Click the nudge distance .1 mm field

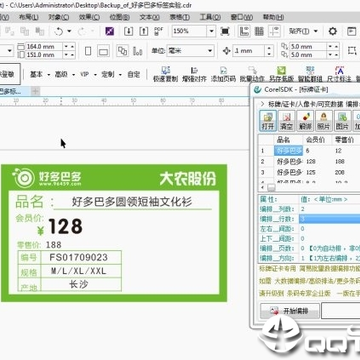248,51
